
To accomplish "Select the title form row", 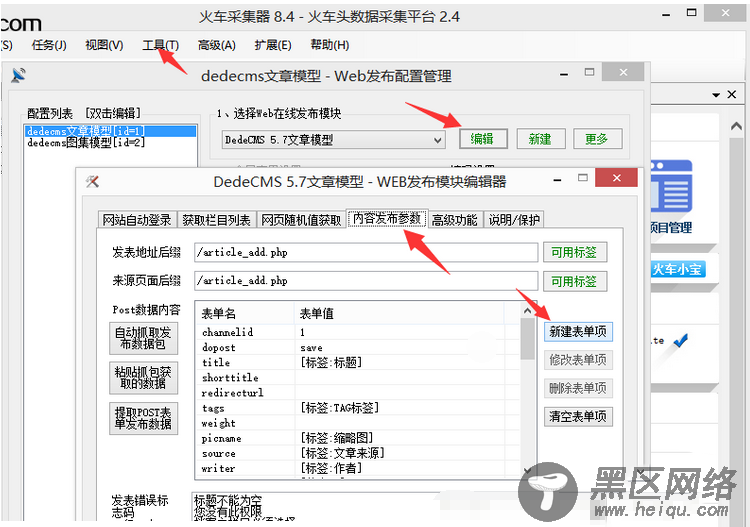I will (358, 362).
